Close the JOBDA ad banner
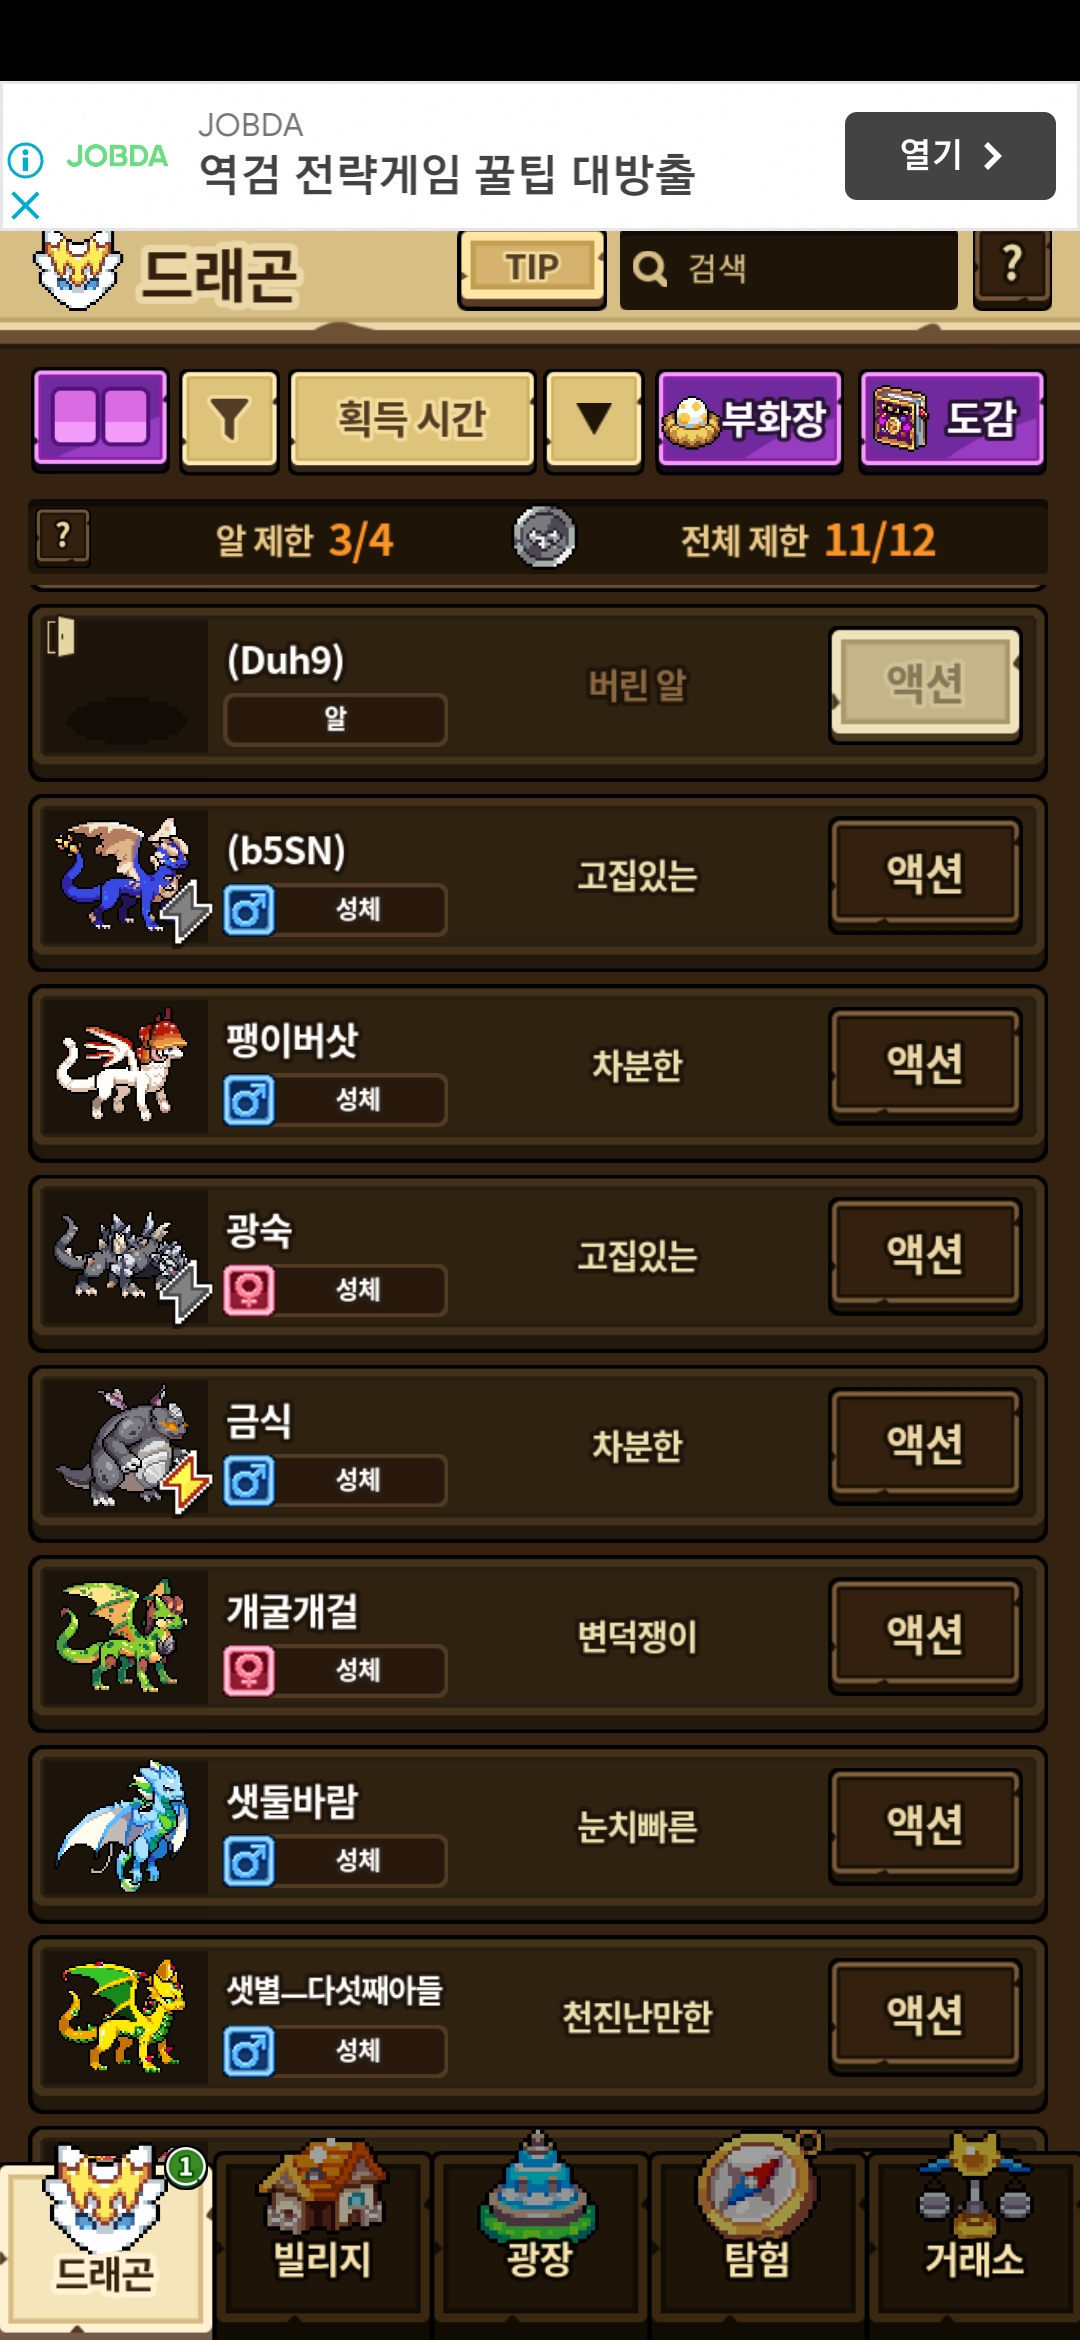 pos(25,206)
